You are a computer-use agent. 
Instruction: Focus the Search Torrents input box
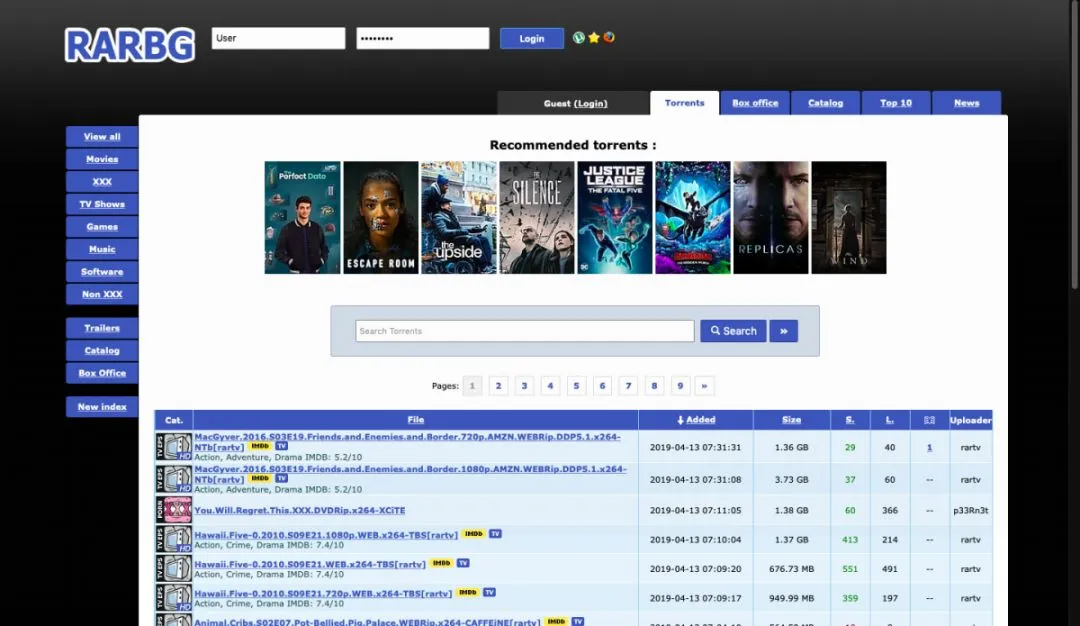[525, 331]
